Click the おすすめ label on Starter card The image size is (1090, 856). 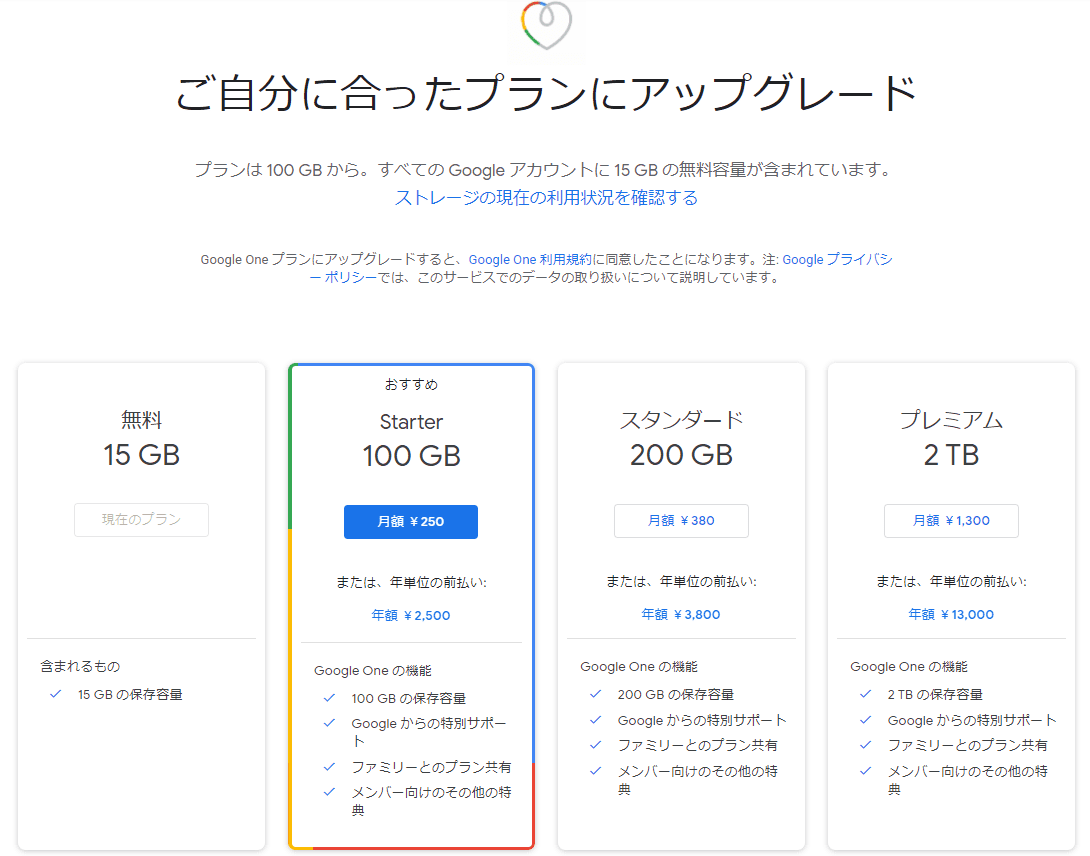(411, 385)
